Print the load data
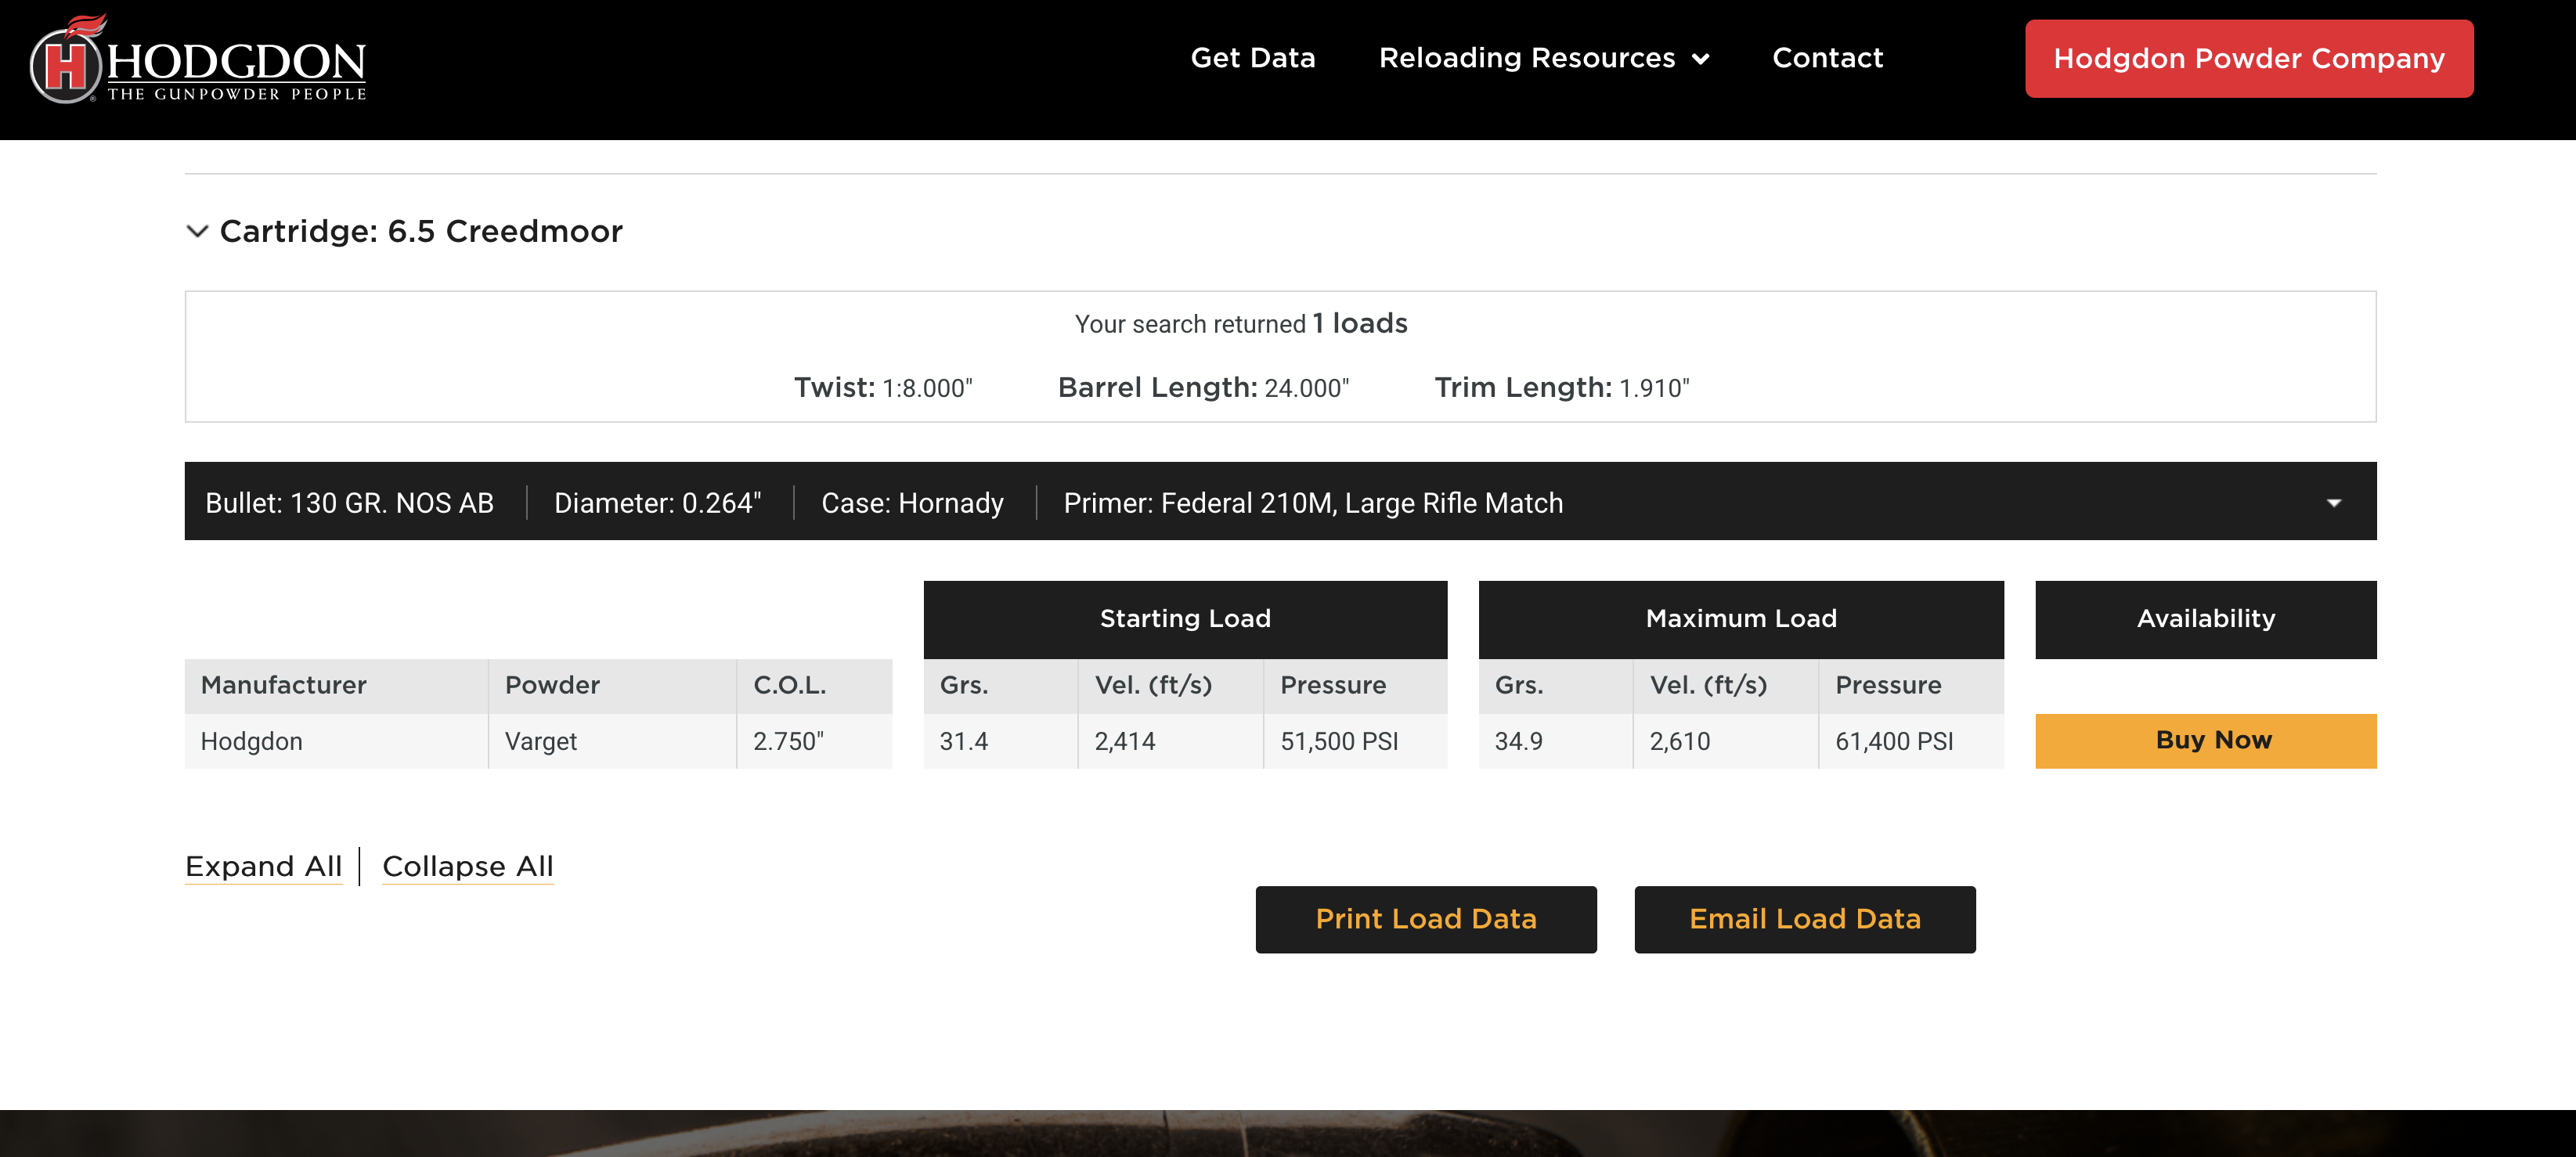 pyautogui.click(x=1426, y=919)
